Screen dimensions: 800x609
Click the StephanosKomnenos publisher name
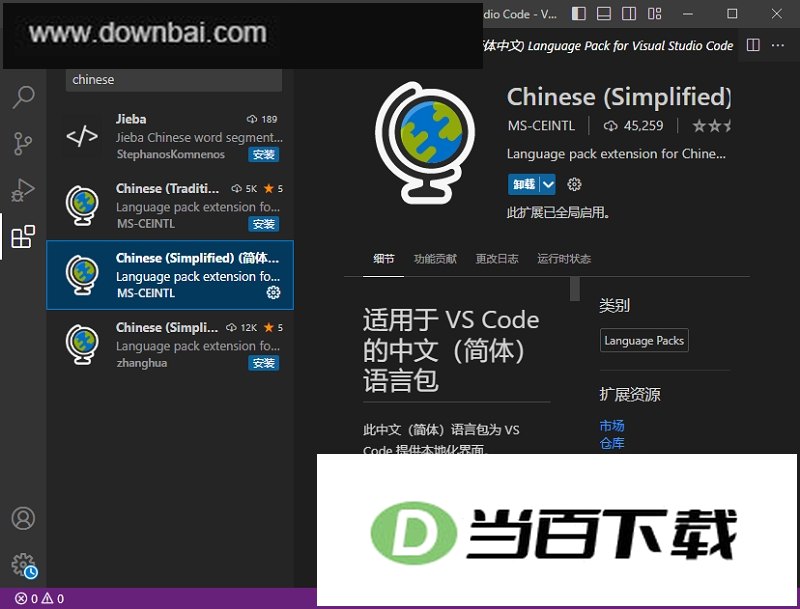pyautogui.click(x=170, y=155)
